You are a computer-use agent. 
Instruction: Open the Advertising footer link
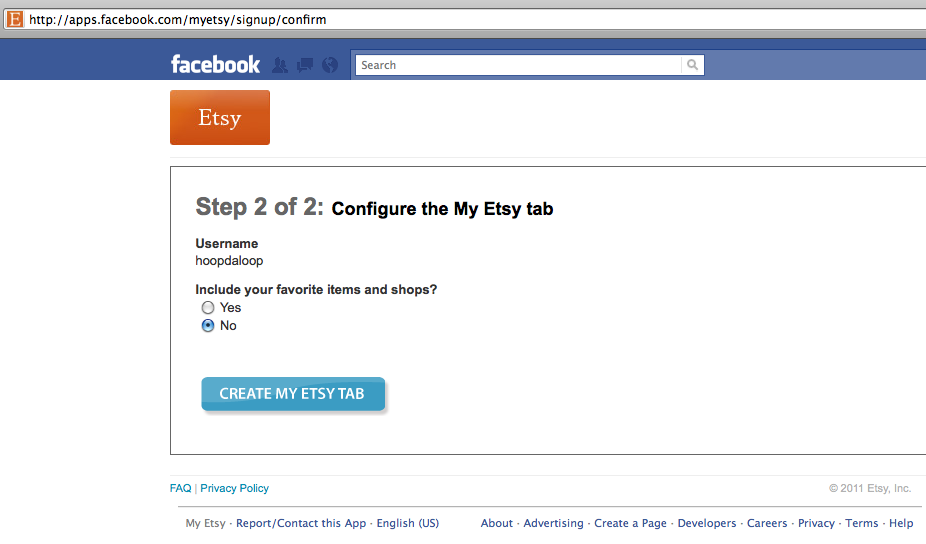(x=553, y=523)
